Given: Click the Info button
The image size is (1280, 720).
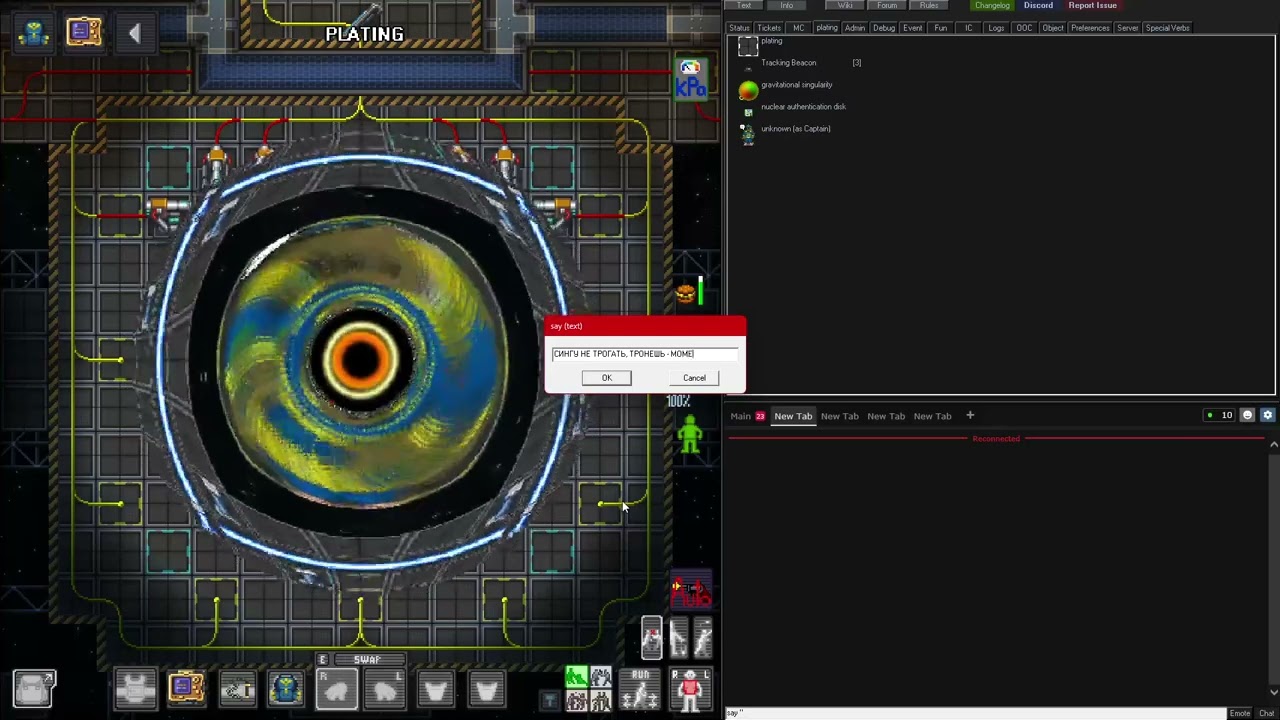Looking at the screenshot, I should [x=787, y=6].
